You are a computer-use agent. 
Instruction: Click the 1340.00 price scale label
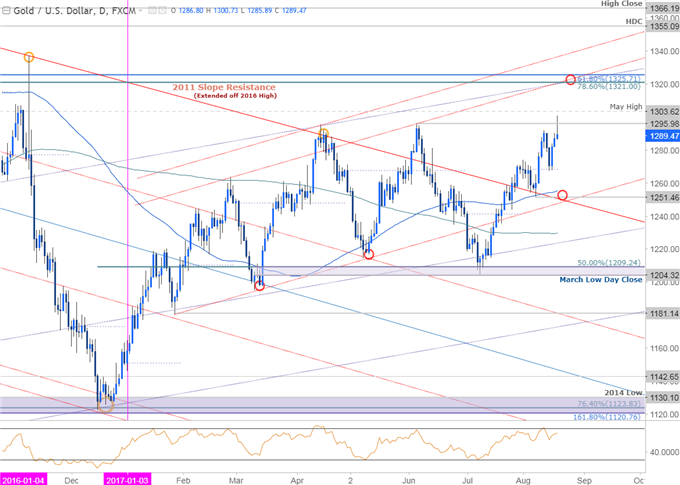pyautogui.click(x=664, y=51)
